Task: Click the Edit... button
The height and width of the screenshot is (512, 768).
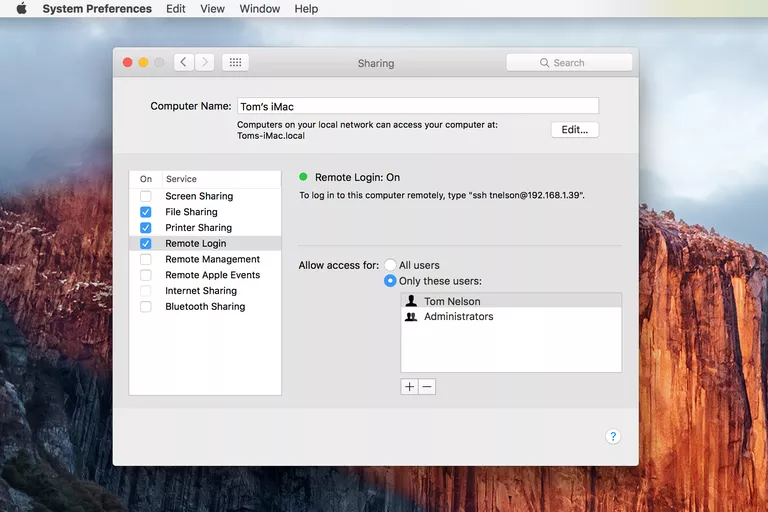Action: tap(575, 130)
